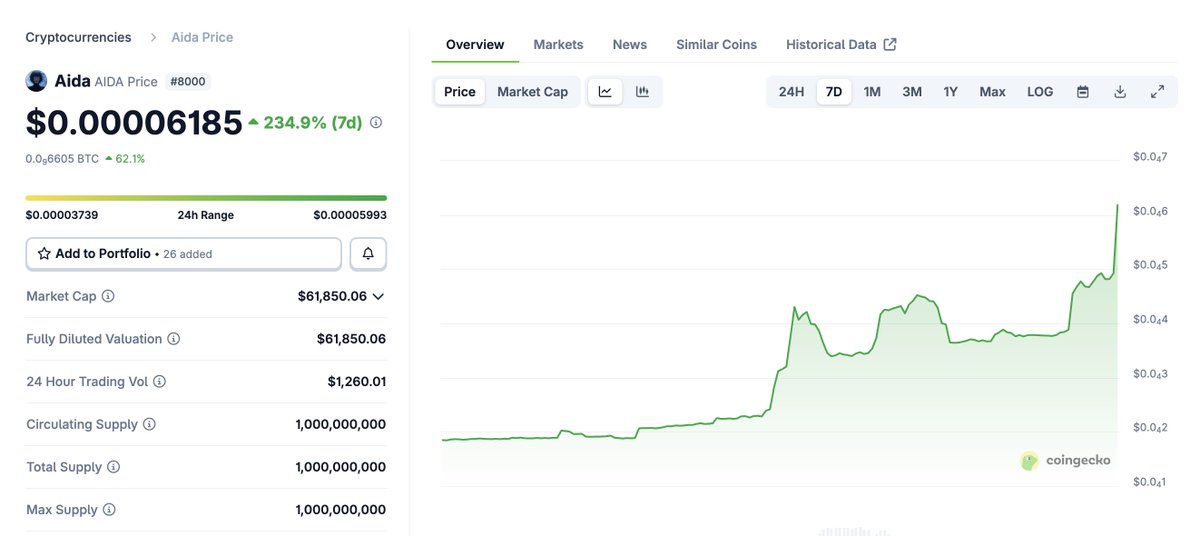Viewport: 1200px width, 536px height.
Task: Select the Market Cap chart toggle
Action: pos(532,92)
